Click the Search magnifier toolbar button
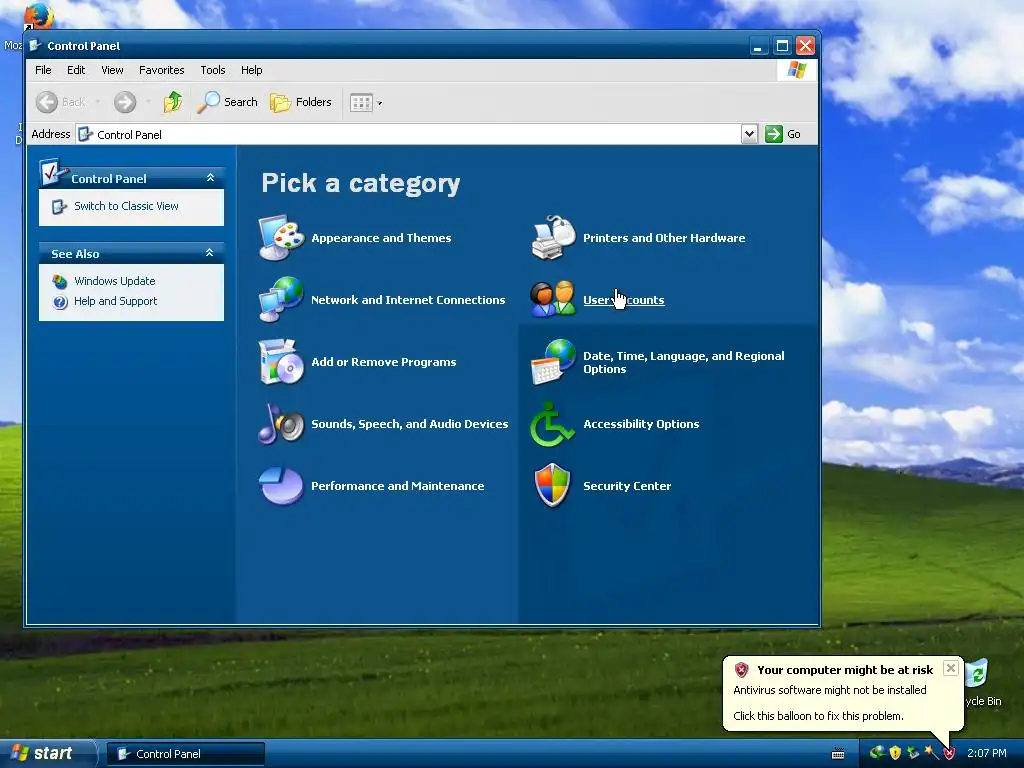Viewport: 1024px width, 768px height. (x=227, y=102)
